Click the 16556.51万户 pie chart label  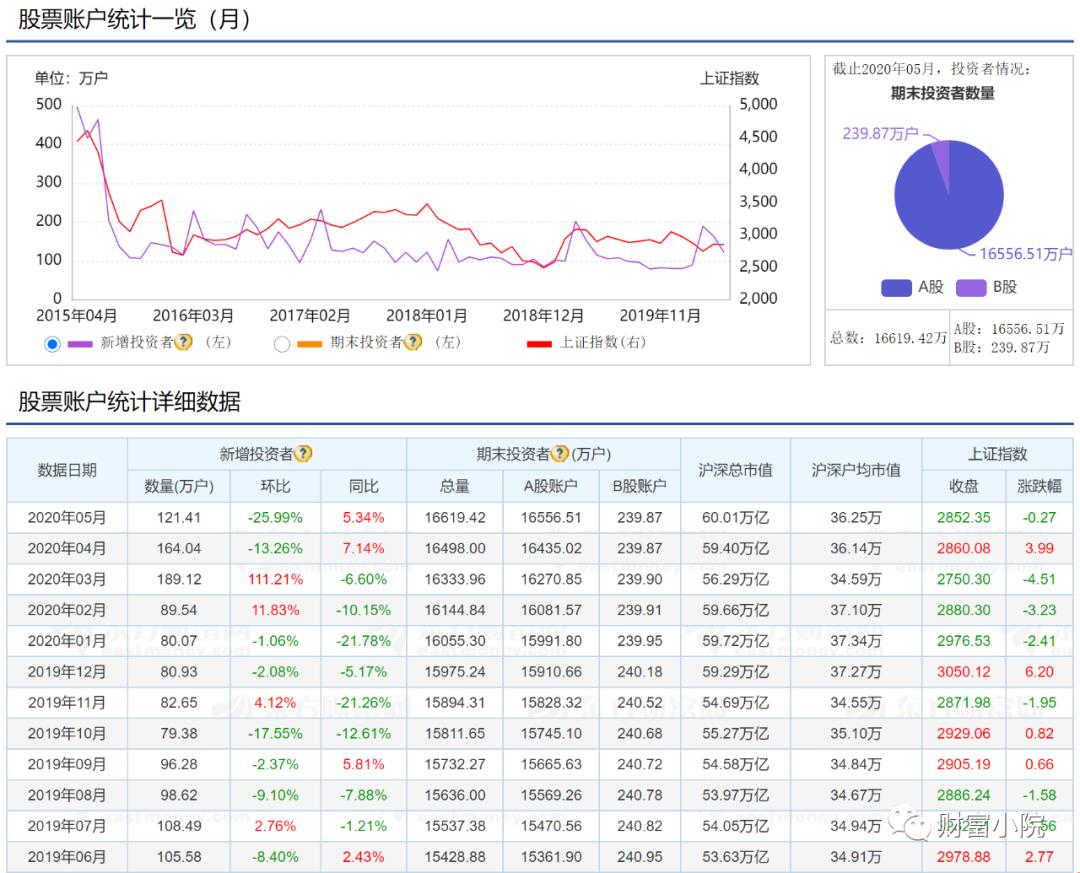1026,253
